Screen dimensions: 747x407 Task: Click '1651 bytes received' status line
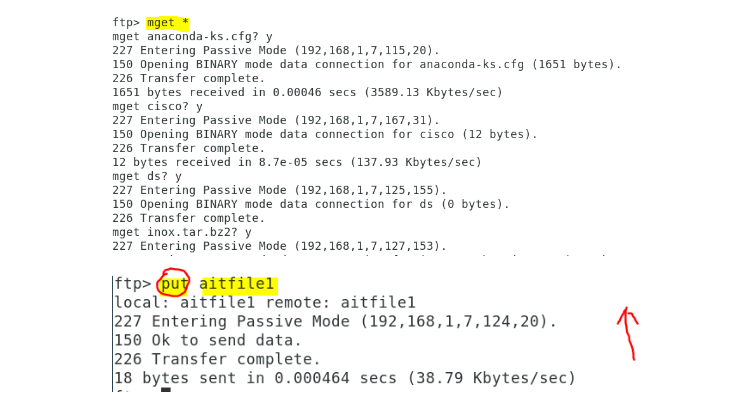click(x=307, y=92)
